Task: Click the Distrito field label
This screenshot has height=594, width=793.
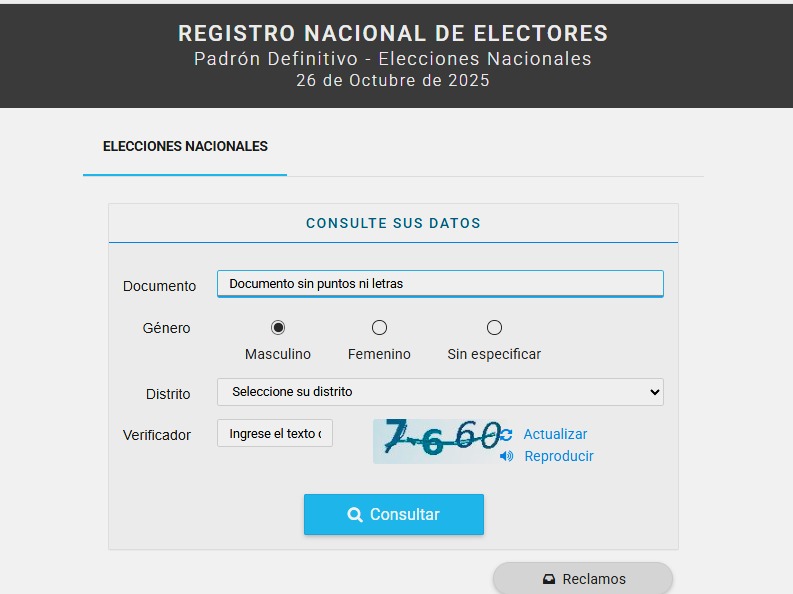Action: point(168,394)
